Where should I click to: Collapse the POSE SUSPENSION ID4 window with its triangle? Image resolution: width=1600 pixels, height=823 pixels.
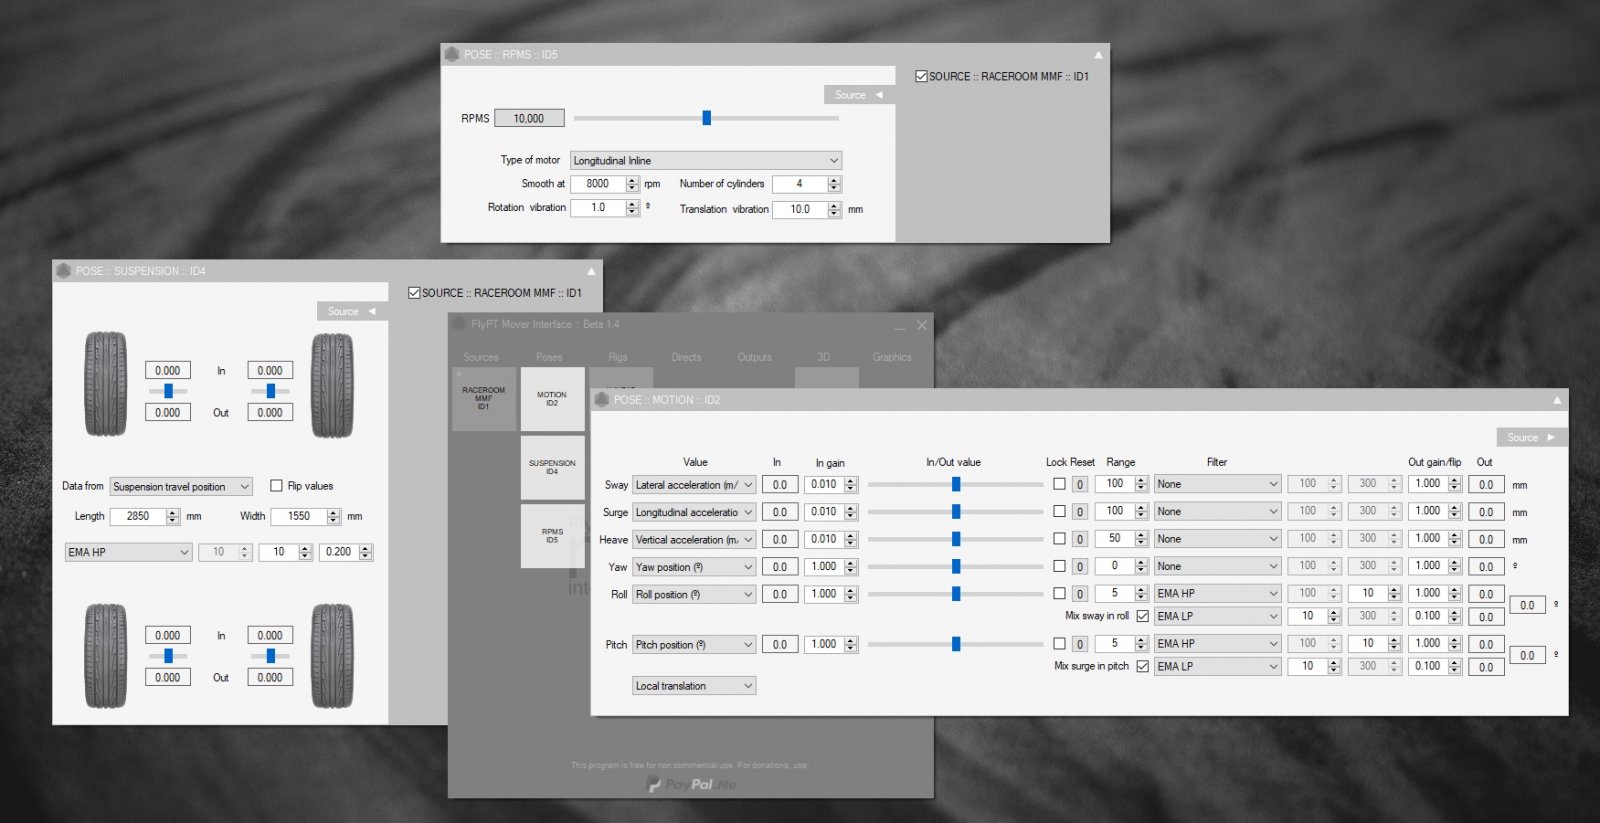(x=591, y=271)
